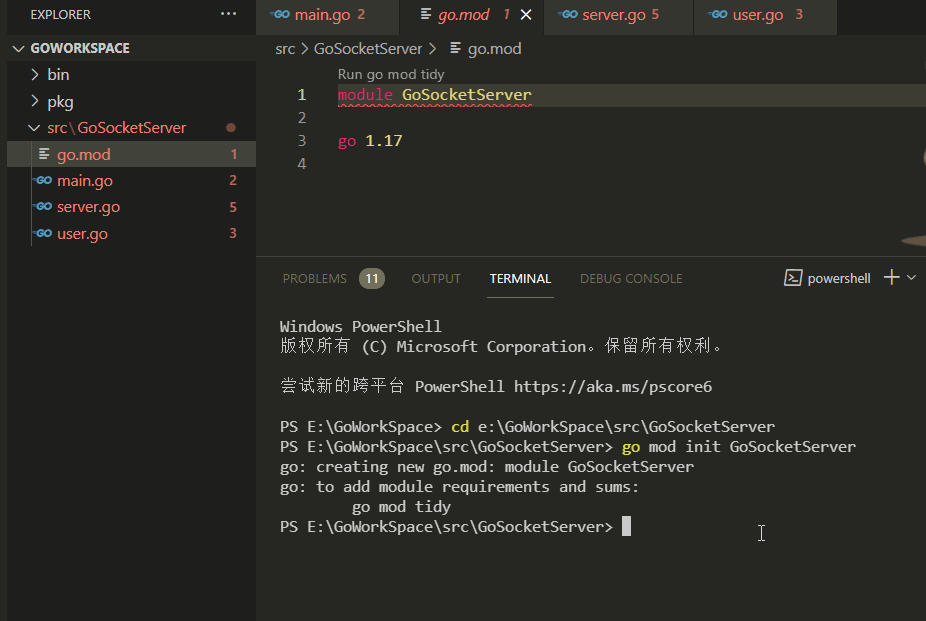The image size is (926, 621).
Task: Click the file icon in the breadcrumb
Action: [x=455, y=48]
